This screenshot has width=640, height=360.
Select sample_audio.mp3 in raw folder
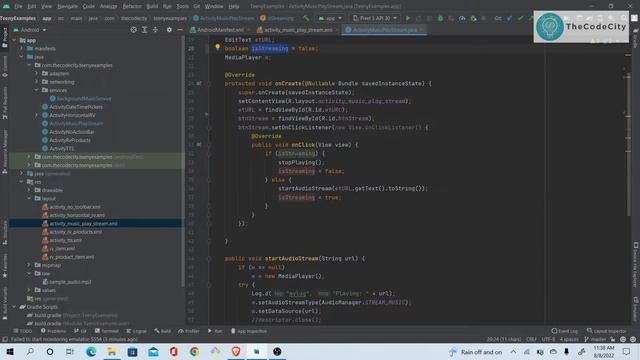70,282
